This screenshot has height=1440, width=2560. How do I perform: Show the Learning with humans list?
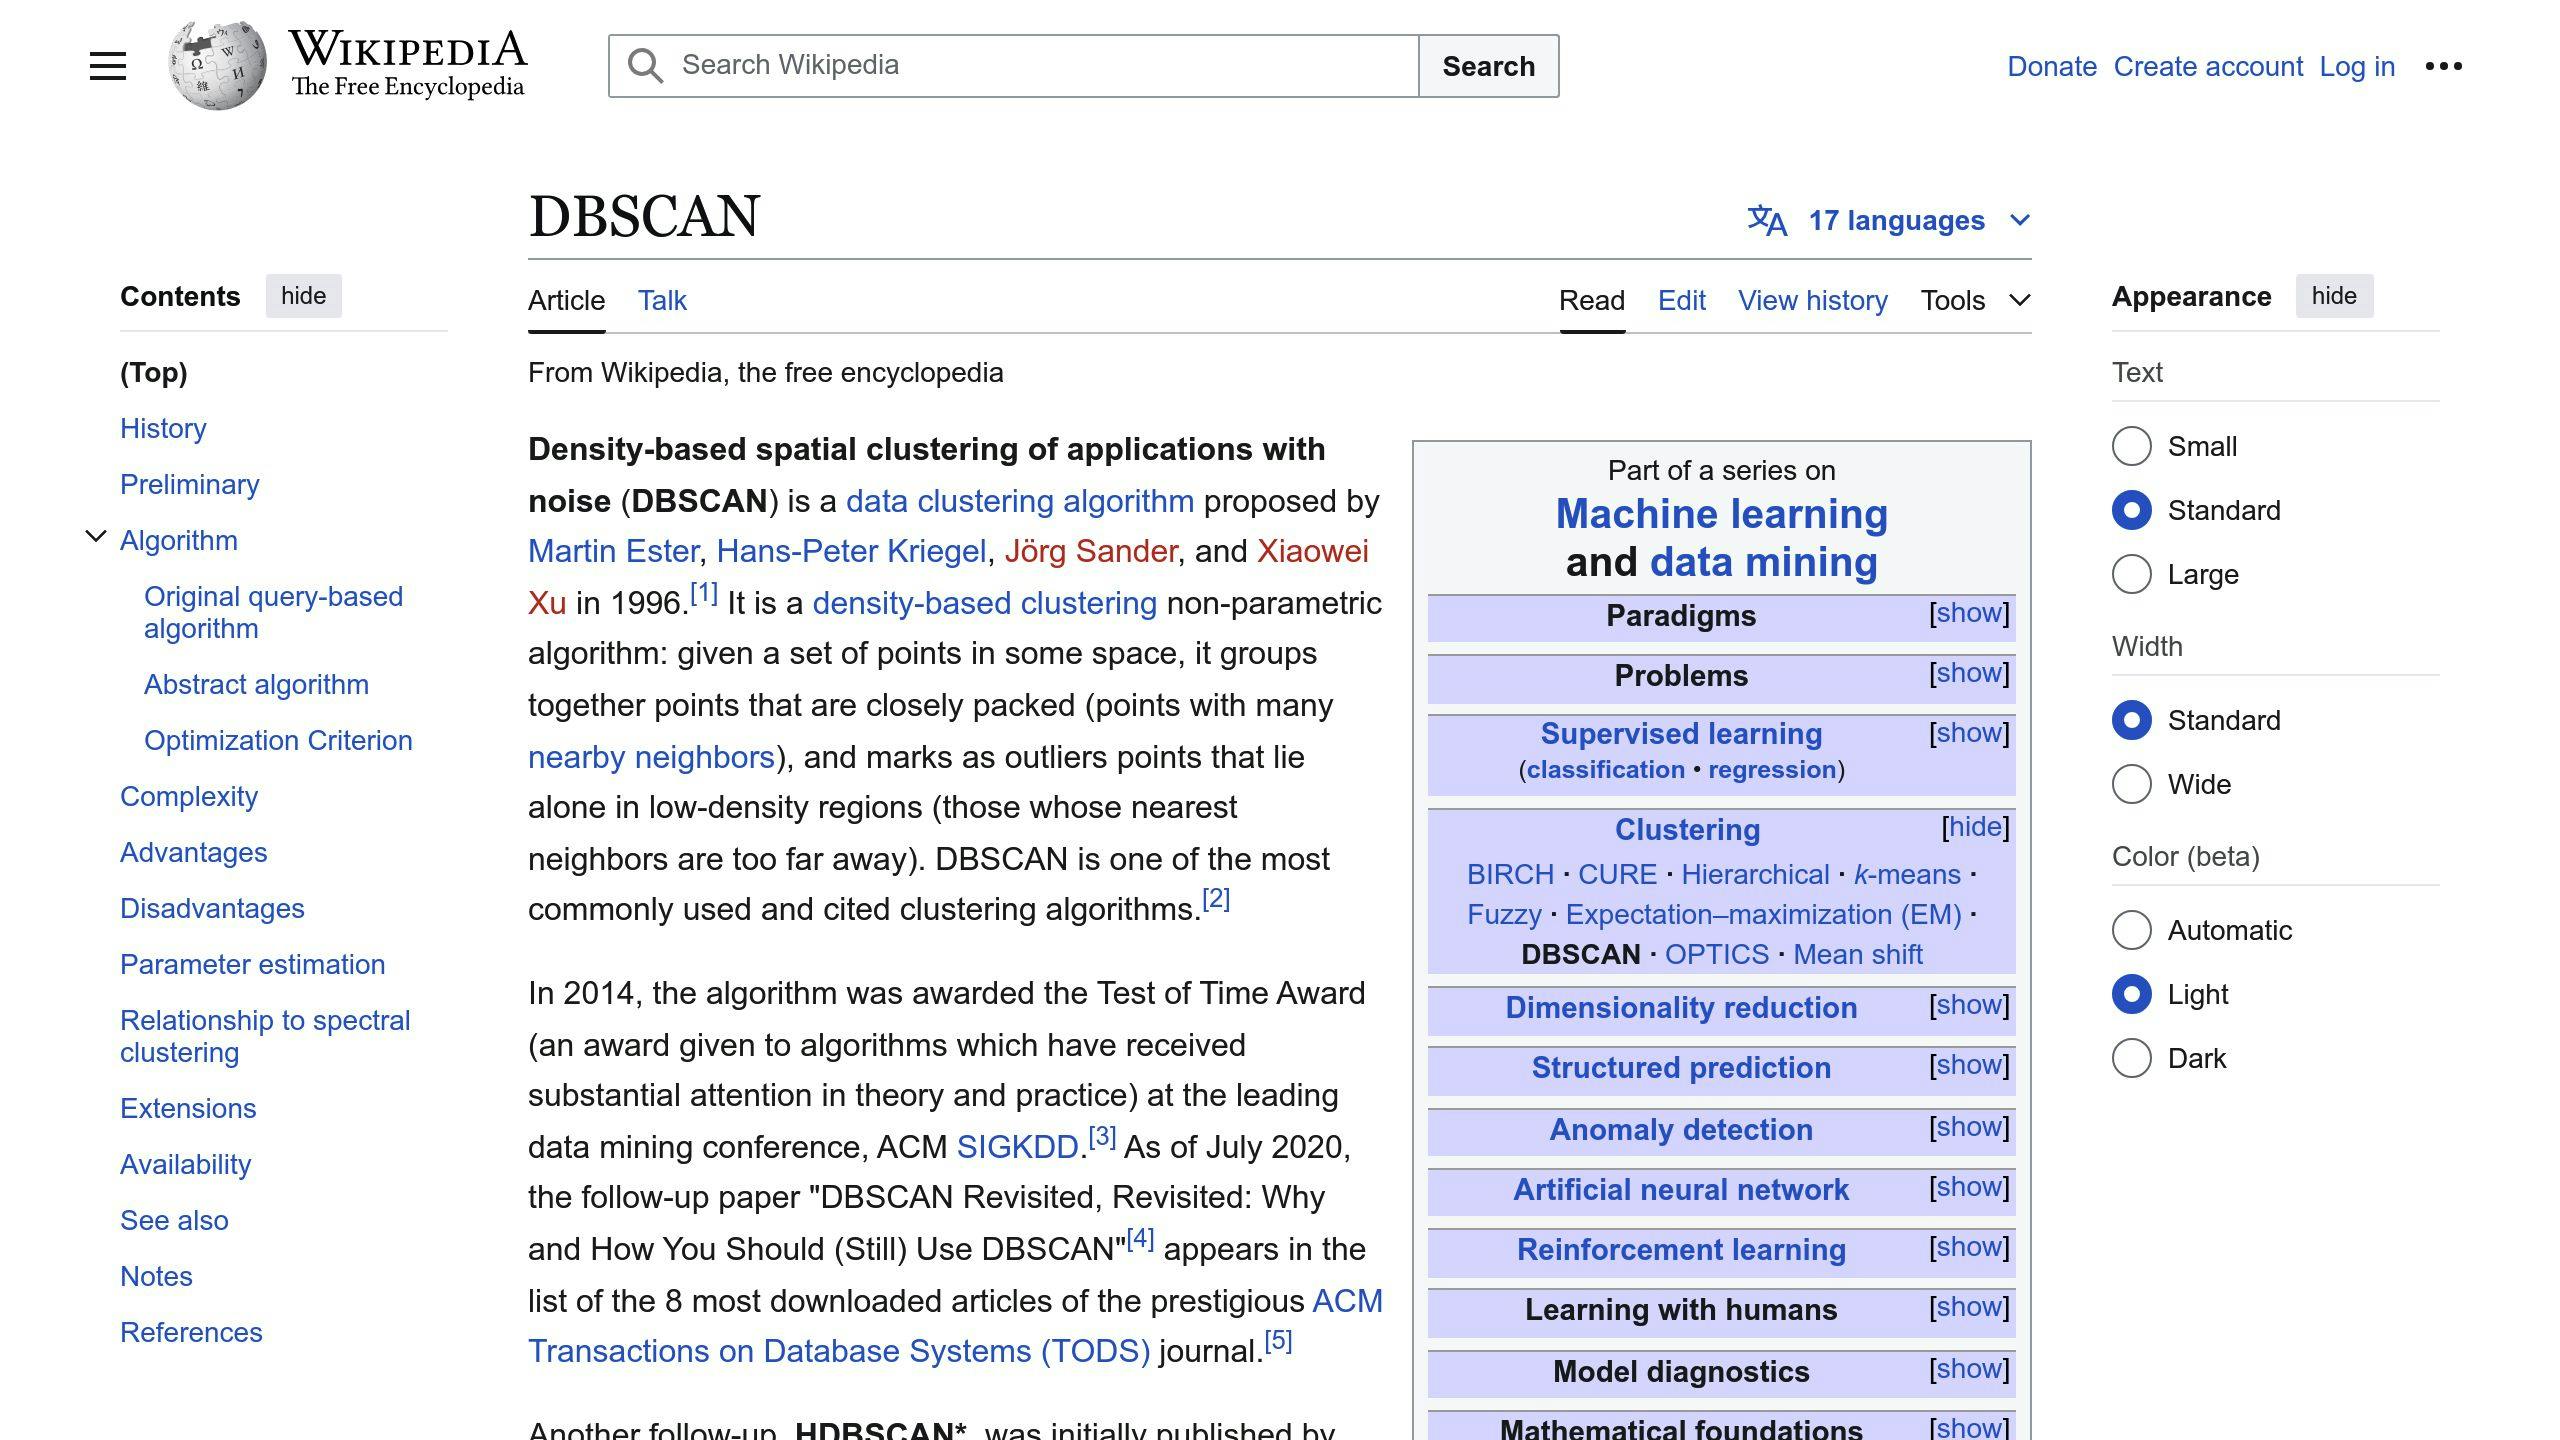coord(1968,1306)
